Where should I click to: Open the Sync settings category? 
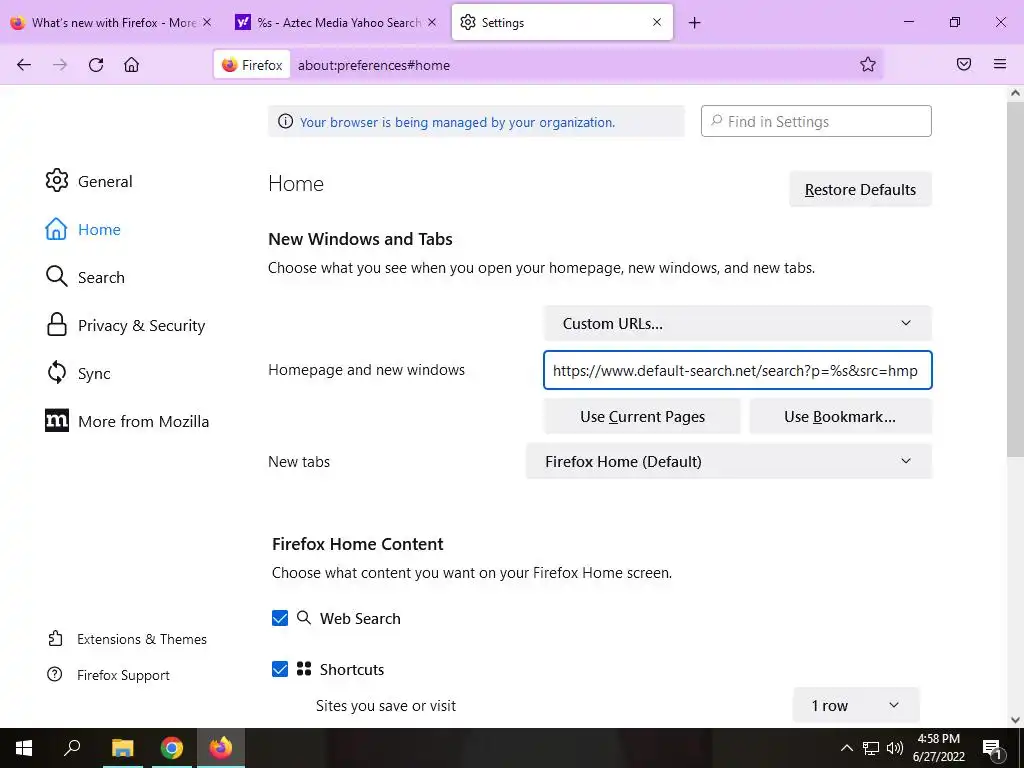pyautogui.click(x=78, y=373)
